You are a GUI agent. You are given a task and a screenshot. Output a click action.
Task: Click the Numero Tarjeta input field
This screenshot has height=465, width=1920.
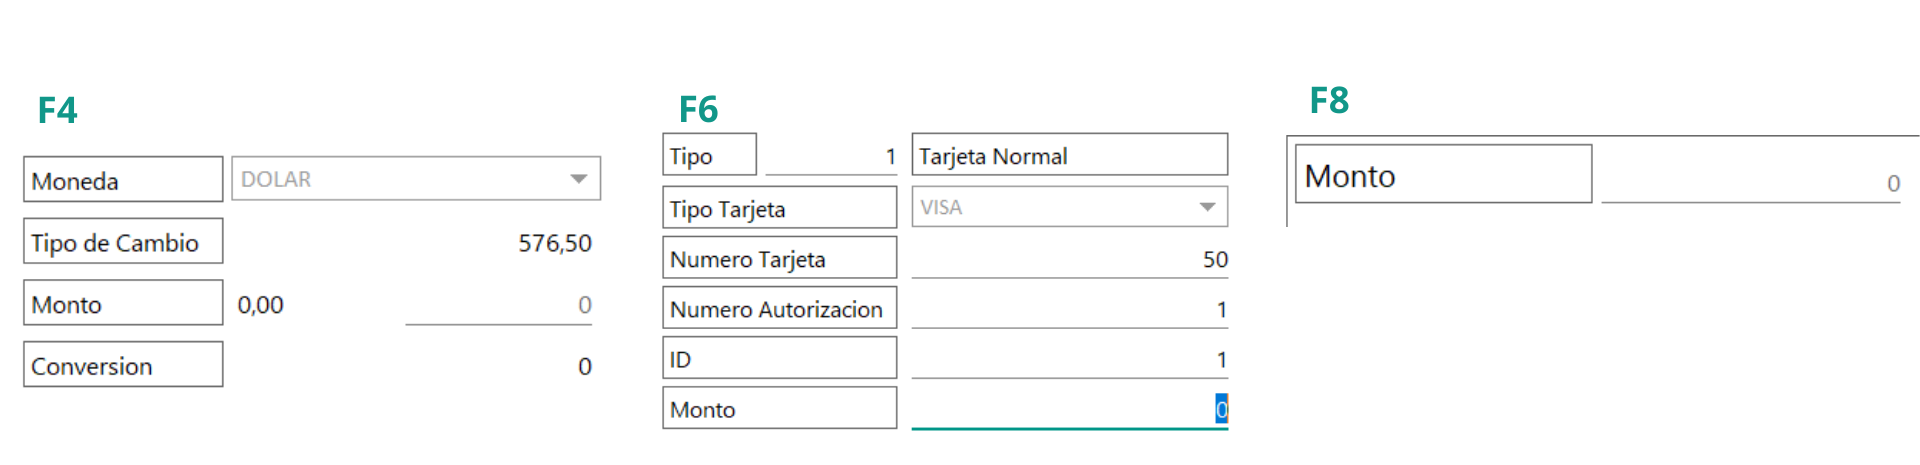[1068, 260]
